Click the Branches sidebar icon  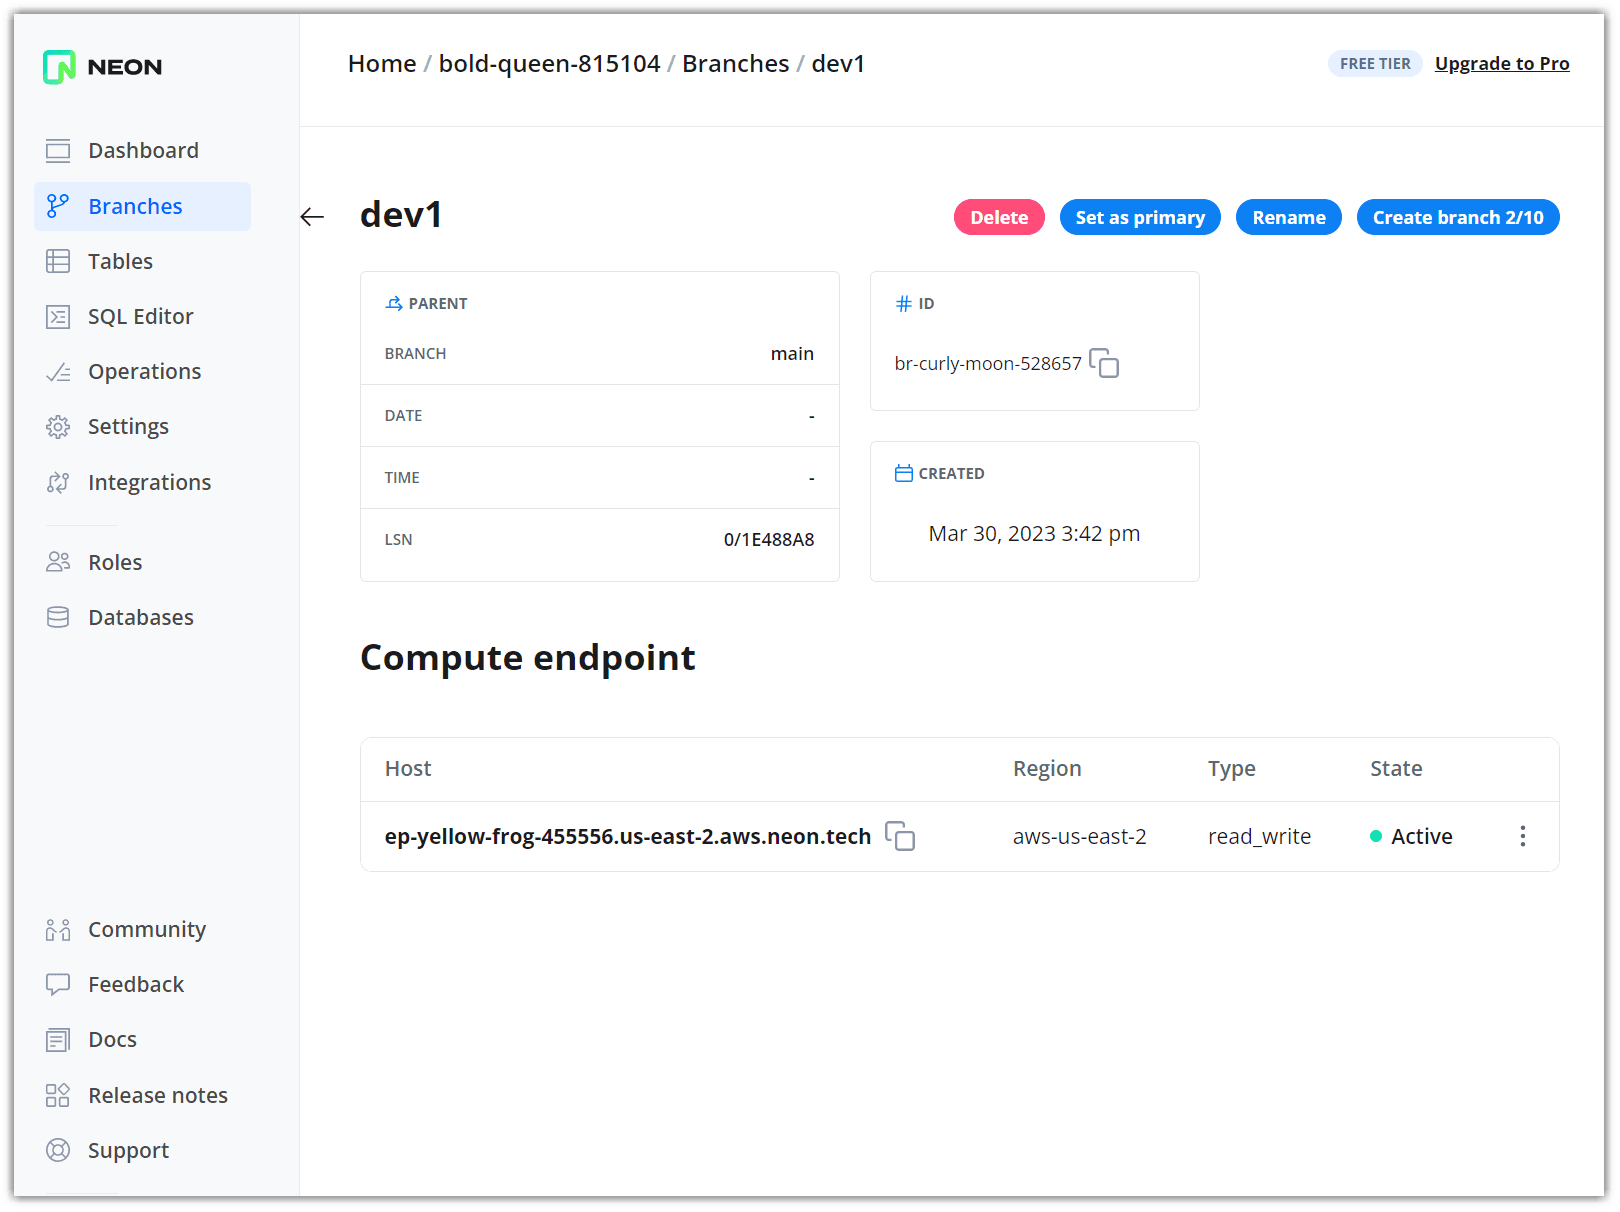58,206
